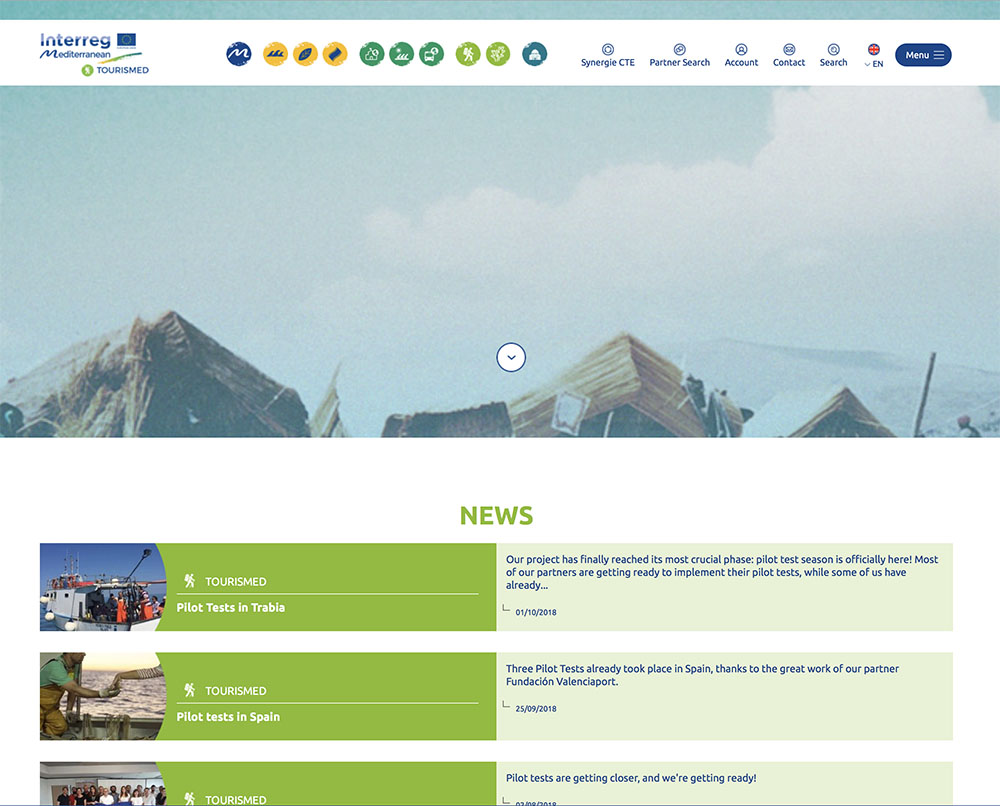This screenshot has height=806, width=1000.
Task: Expand the EN language dropdown
Action: click(x=874, y=56)
